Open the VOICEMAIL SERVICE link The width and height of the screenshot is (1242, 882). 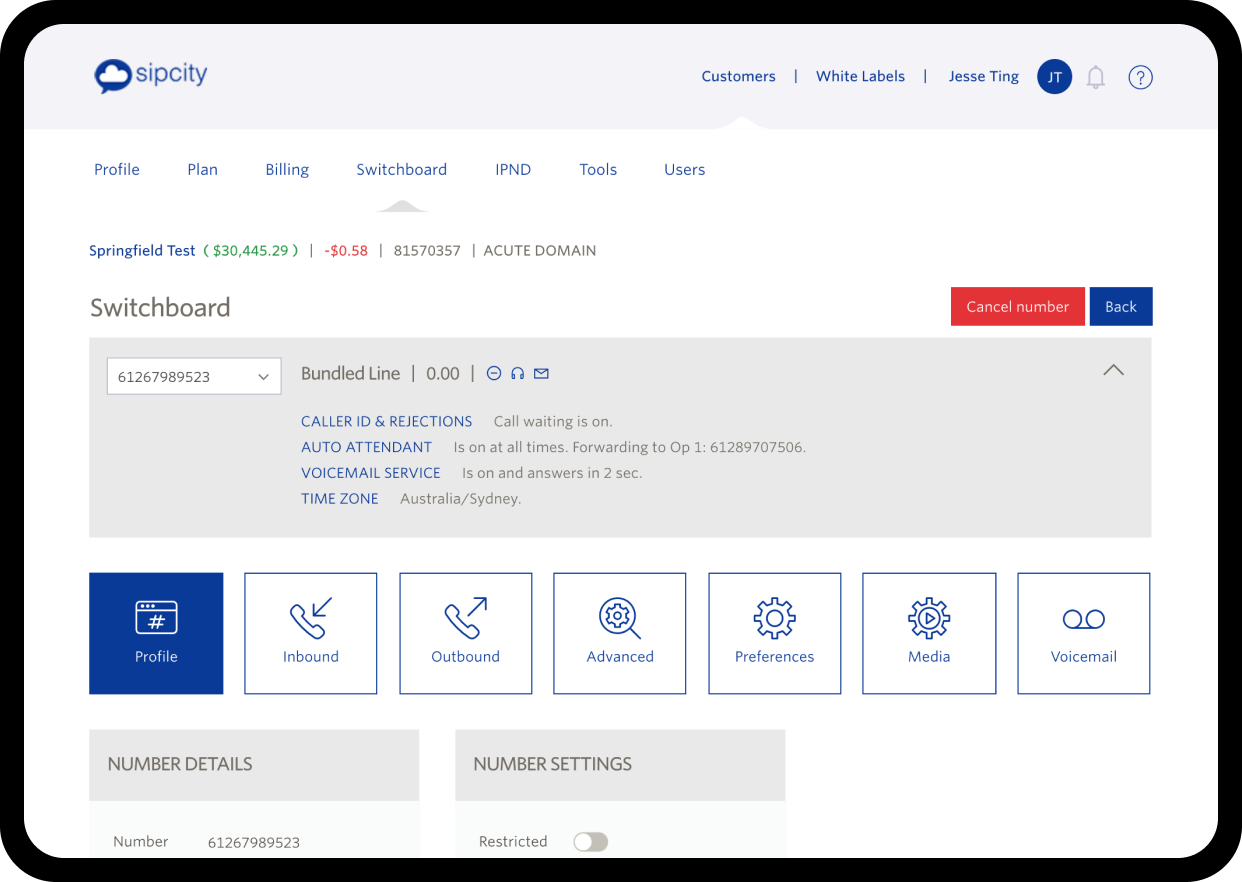point(371,473)
